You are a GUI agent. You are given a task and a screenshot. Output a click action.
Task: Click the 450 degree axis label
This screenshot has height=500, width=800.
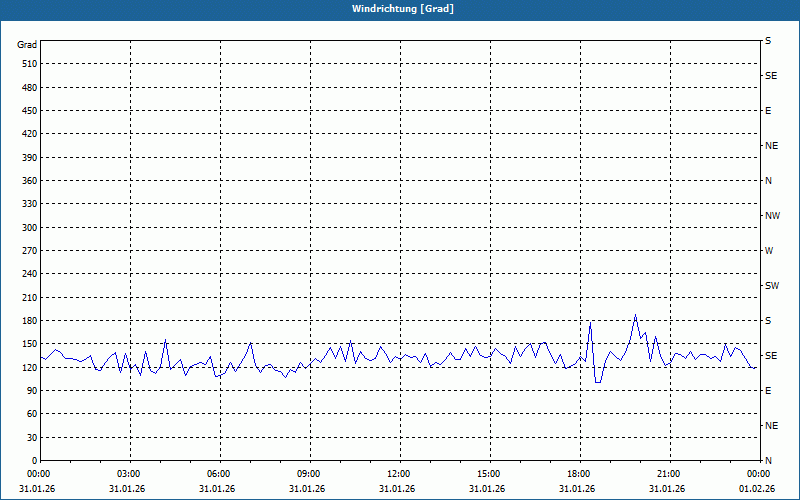tap(30, 111)
